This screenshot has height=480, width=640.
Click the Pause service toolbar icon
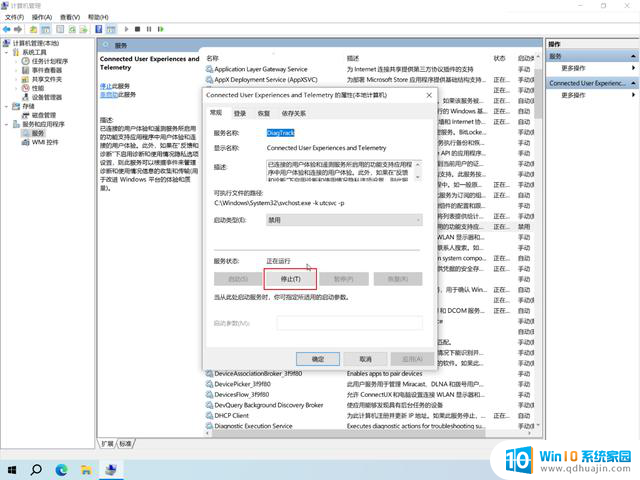(x=149, y=29)
